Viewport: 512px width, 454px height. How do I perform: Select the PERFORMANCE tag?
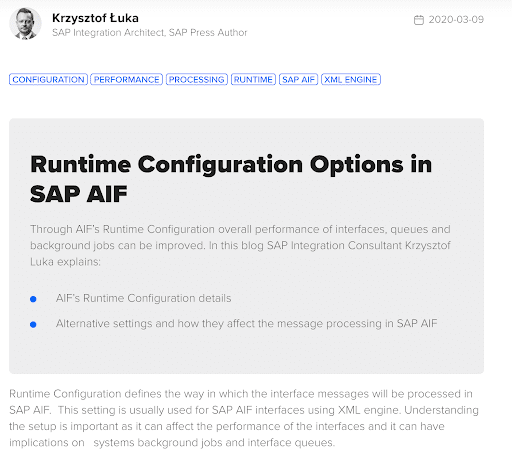pyautogui.click(x=126, y=79)
